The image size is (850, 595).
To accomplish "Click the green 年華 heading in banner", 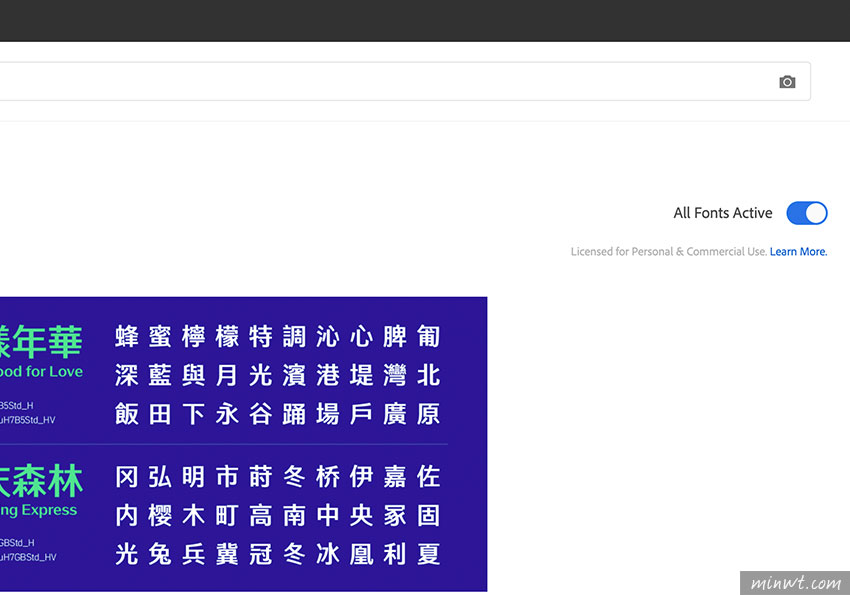I will point(40,340).
